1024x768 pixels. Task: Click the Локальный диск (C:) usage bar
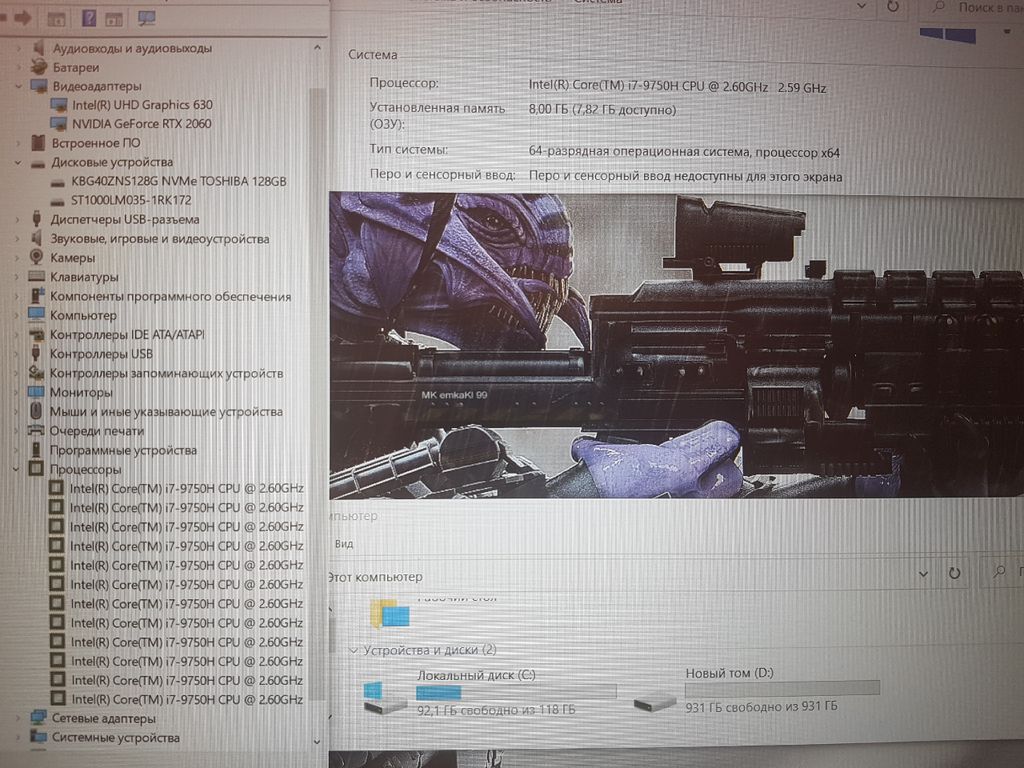(x=516, y=692)
